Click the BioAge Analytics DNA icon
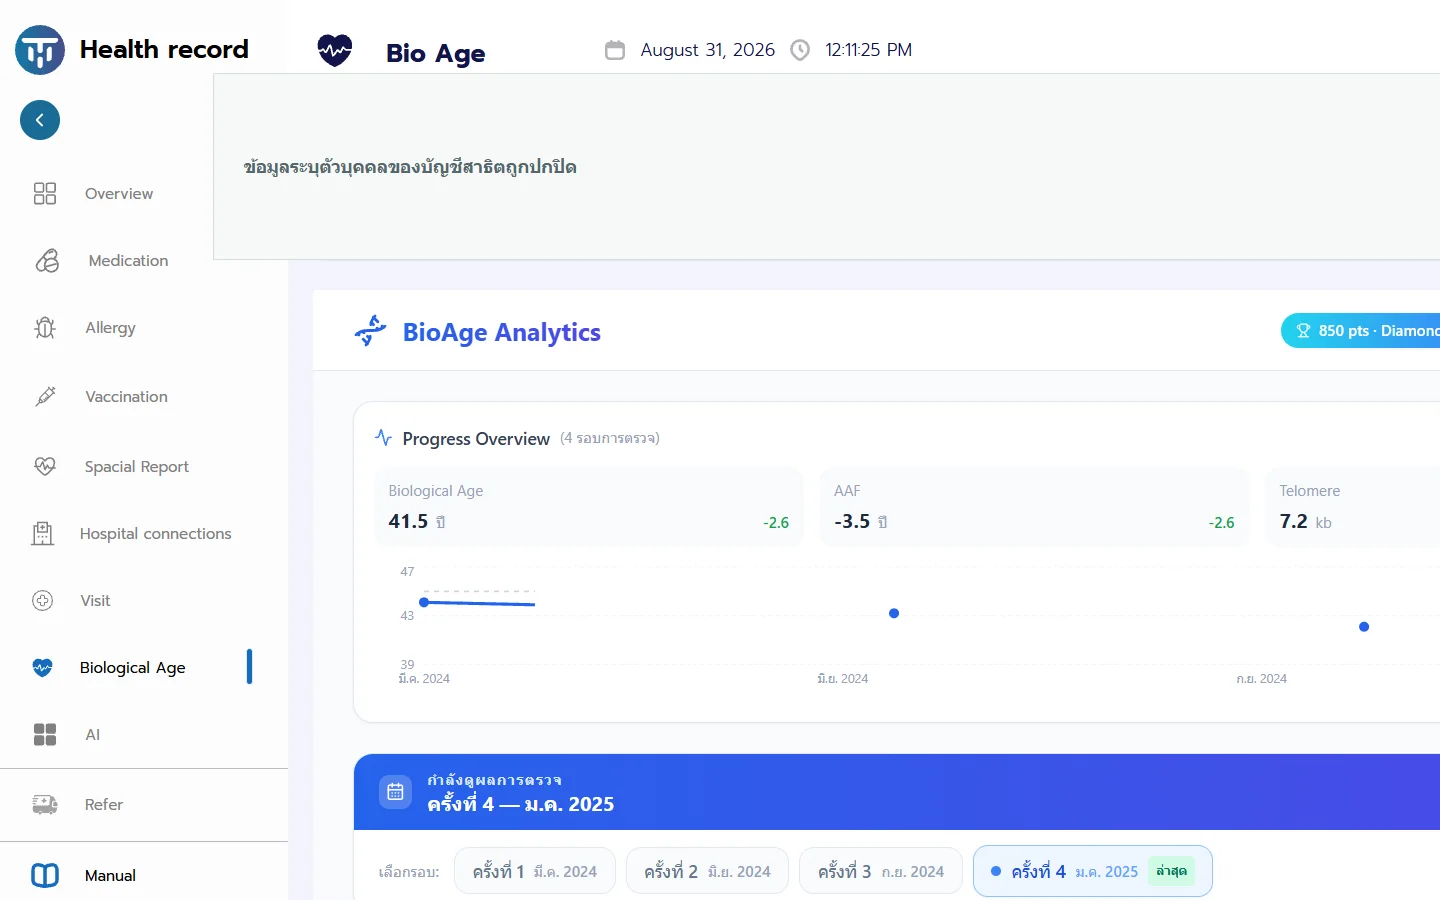This screenshot has width=1440, height=901. click(370, 331)
